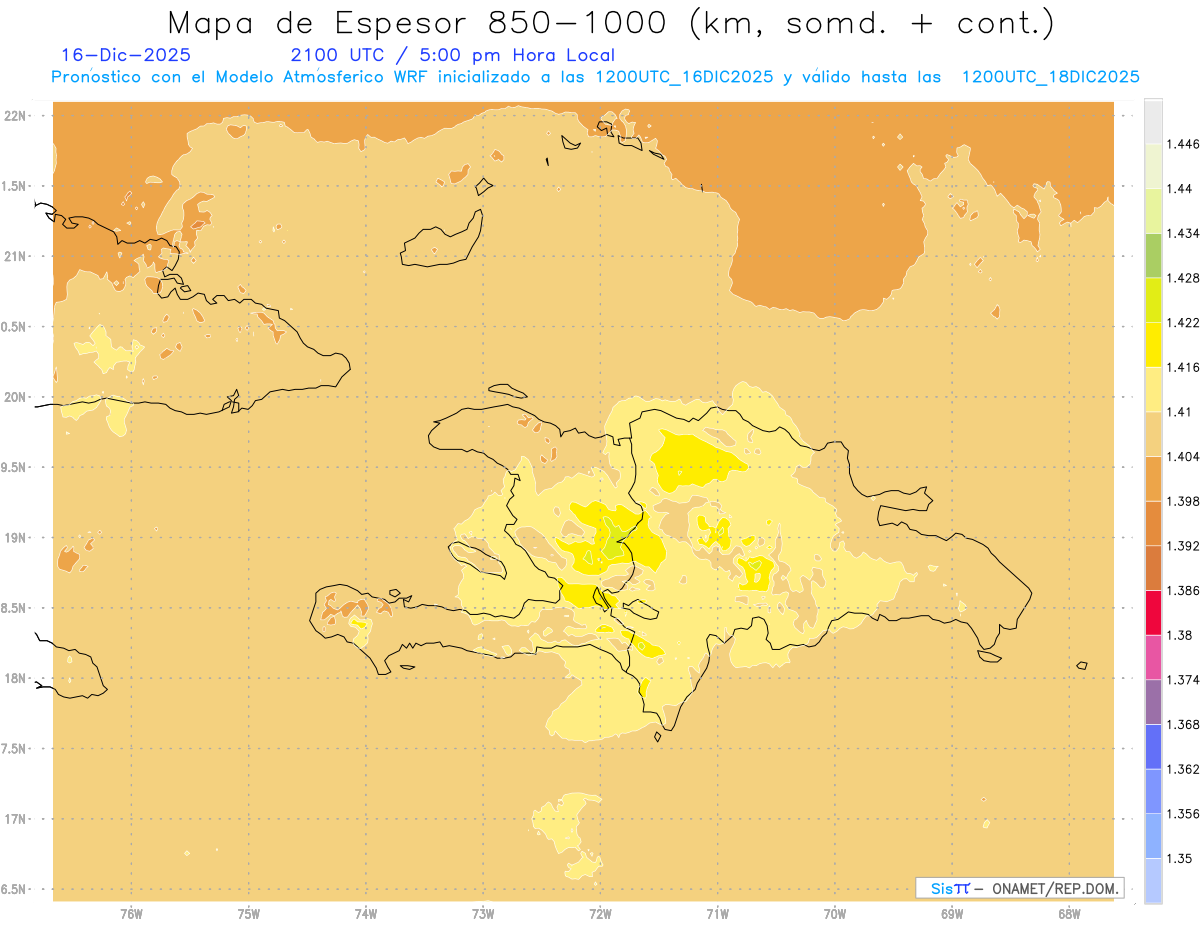Click the "75W" longitude label
This screenshot has width=1200, height=927.
coord(248,913)
